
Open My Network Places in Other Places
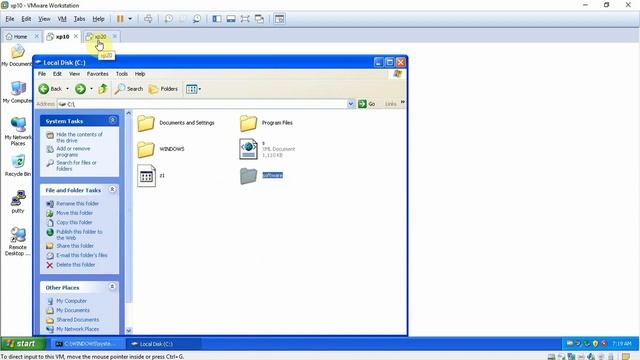coord(78,329)
